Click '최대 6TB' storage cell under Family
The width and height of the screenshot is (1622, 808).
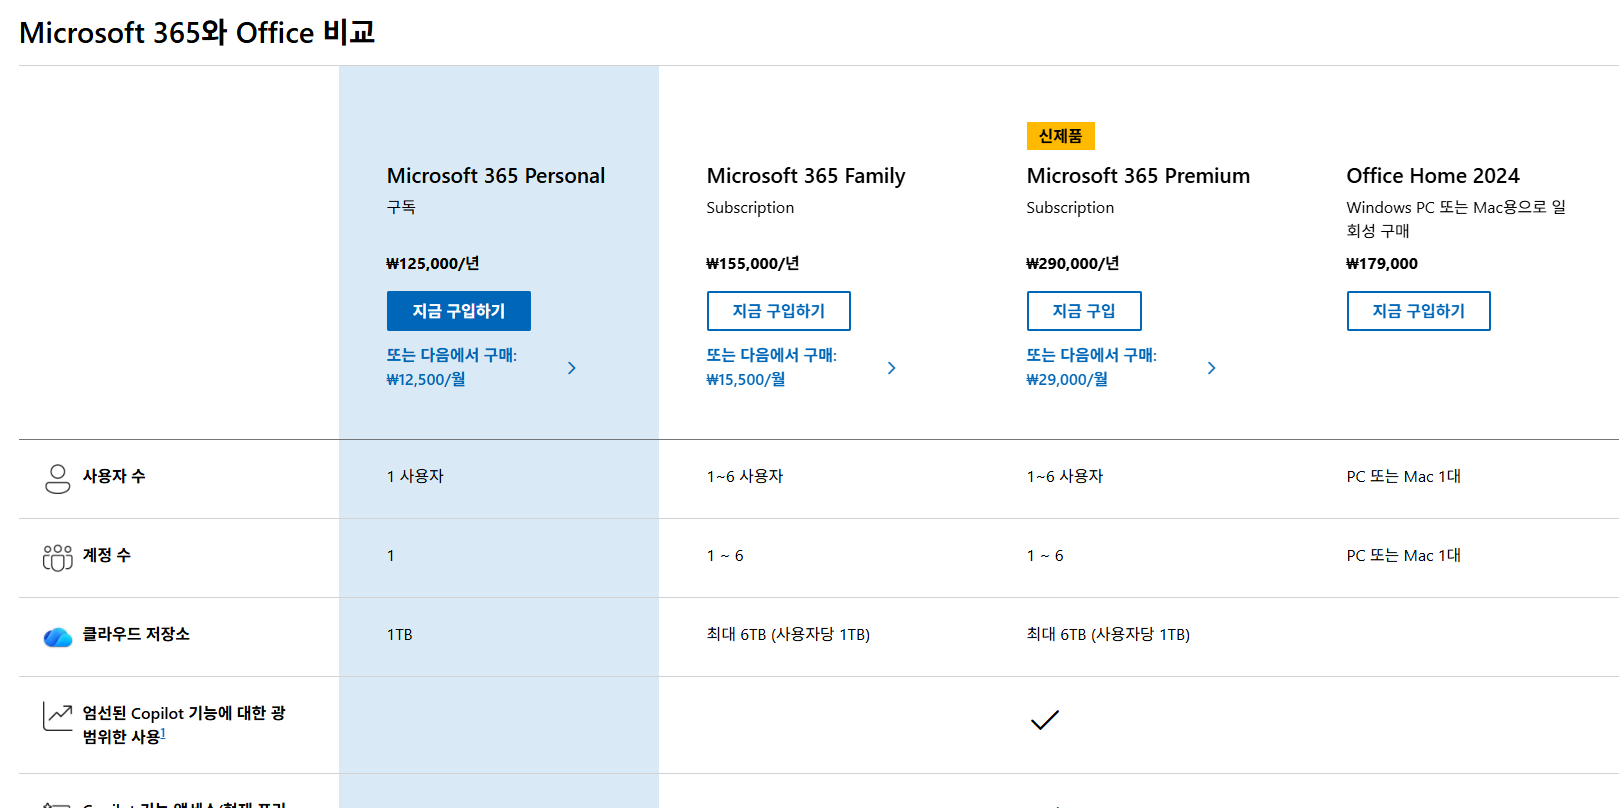point(788,634)
